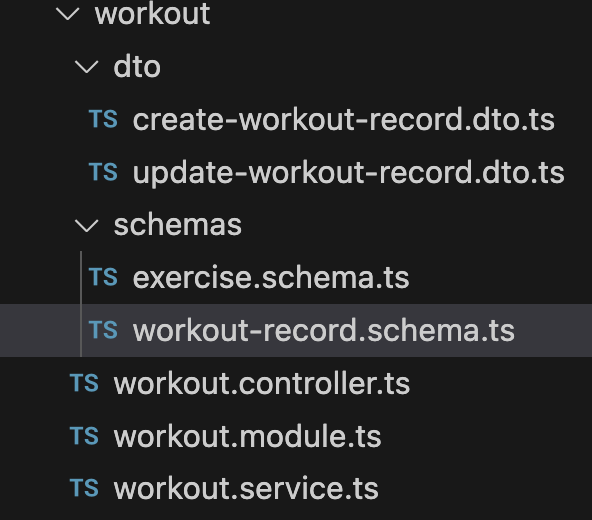This screenshot has height=520, width=592.
Task: Select the schemas folder label
Action: [x=177, y=225]
